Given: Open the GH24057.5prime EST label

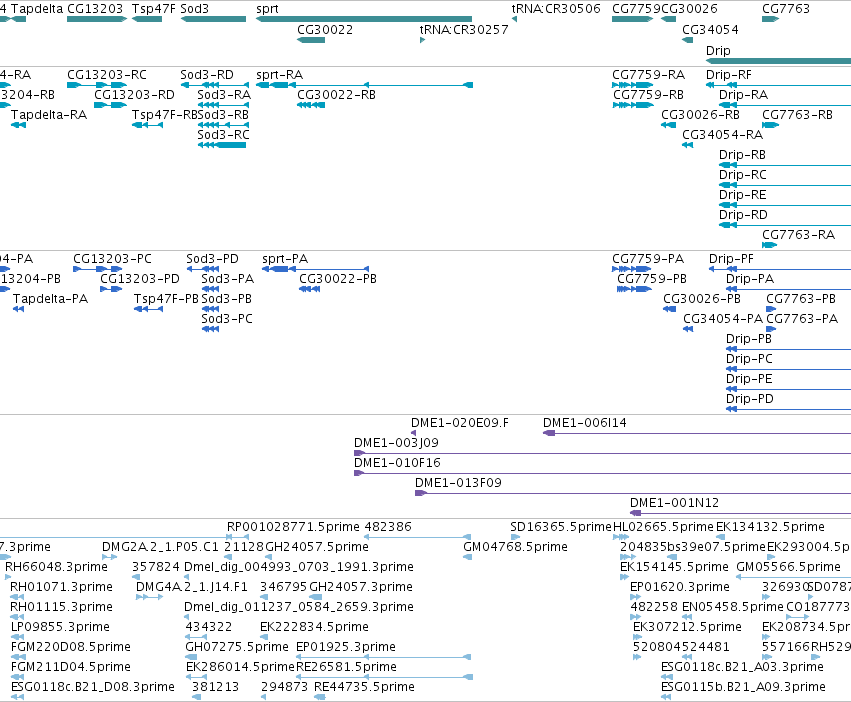Looking at the screenshot, I should (317, 547).
